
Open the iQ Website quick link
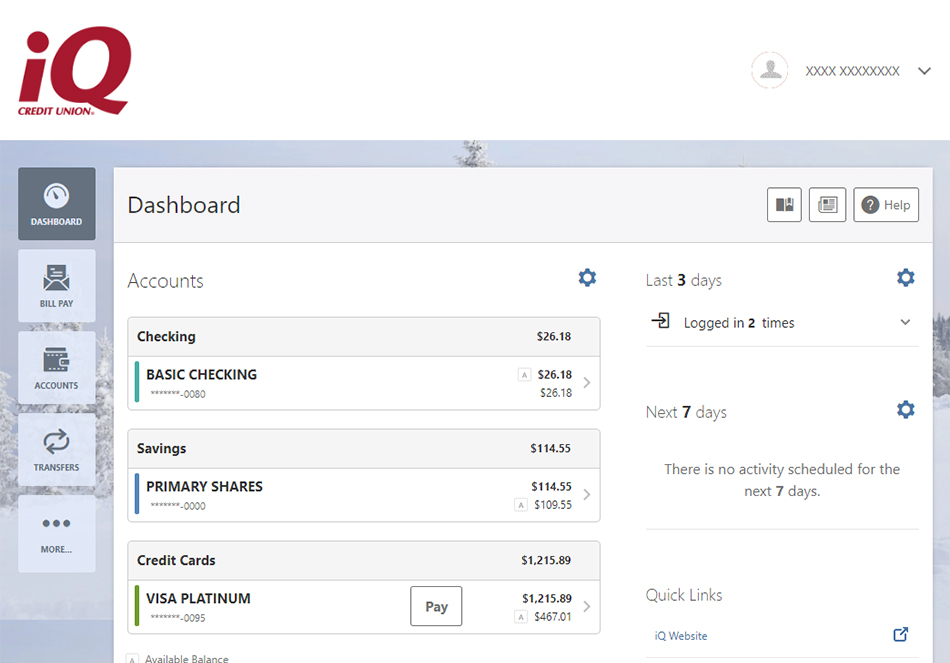[681, 636]
